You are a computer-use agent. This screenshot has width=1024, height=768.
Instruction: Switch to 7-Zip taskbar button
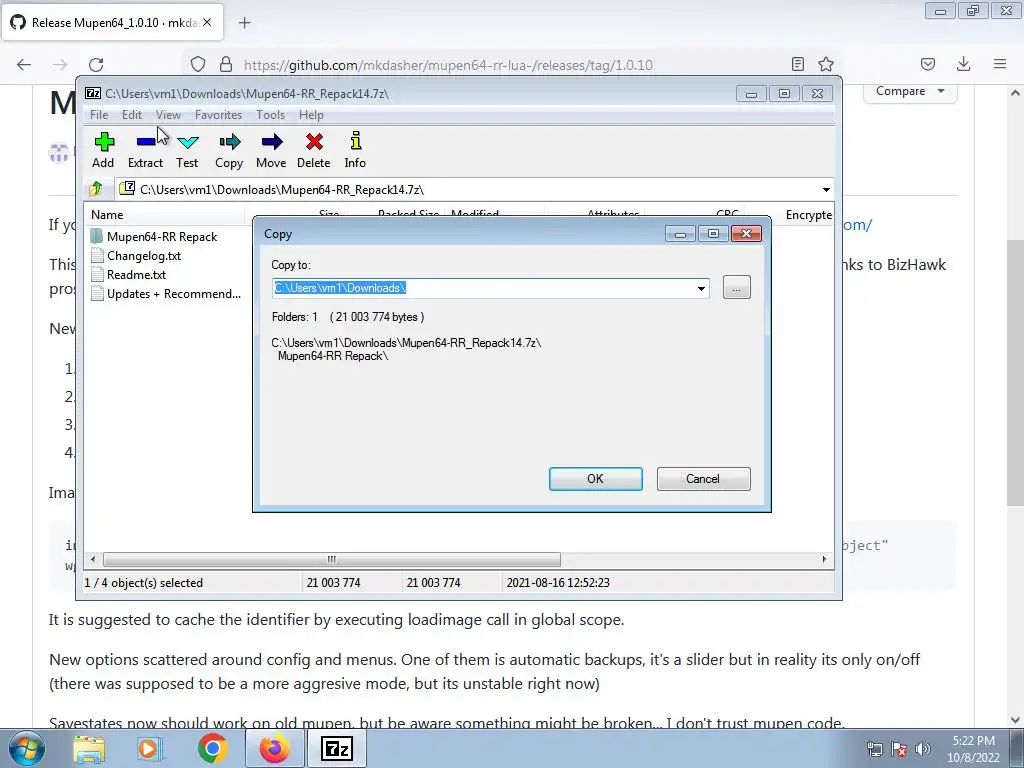point(337,748)
